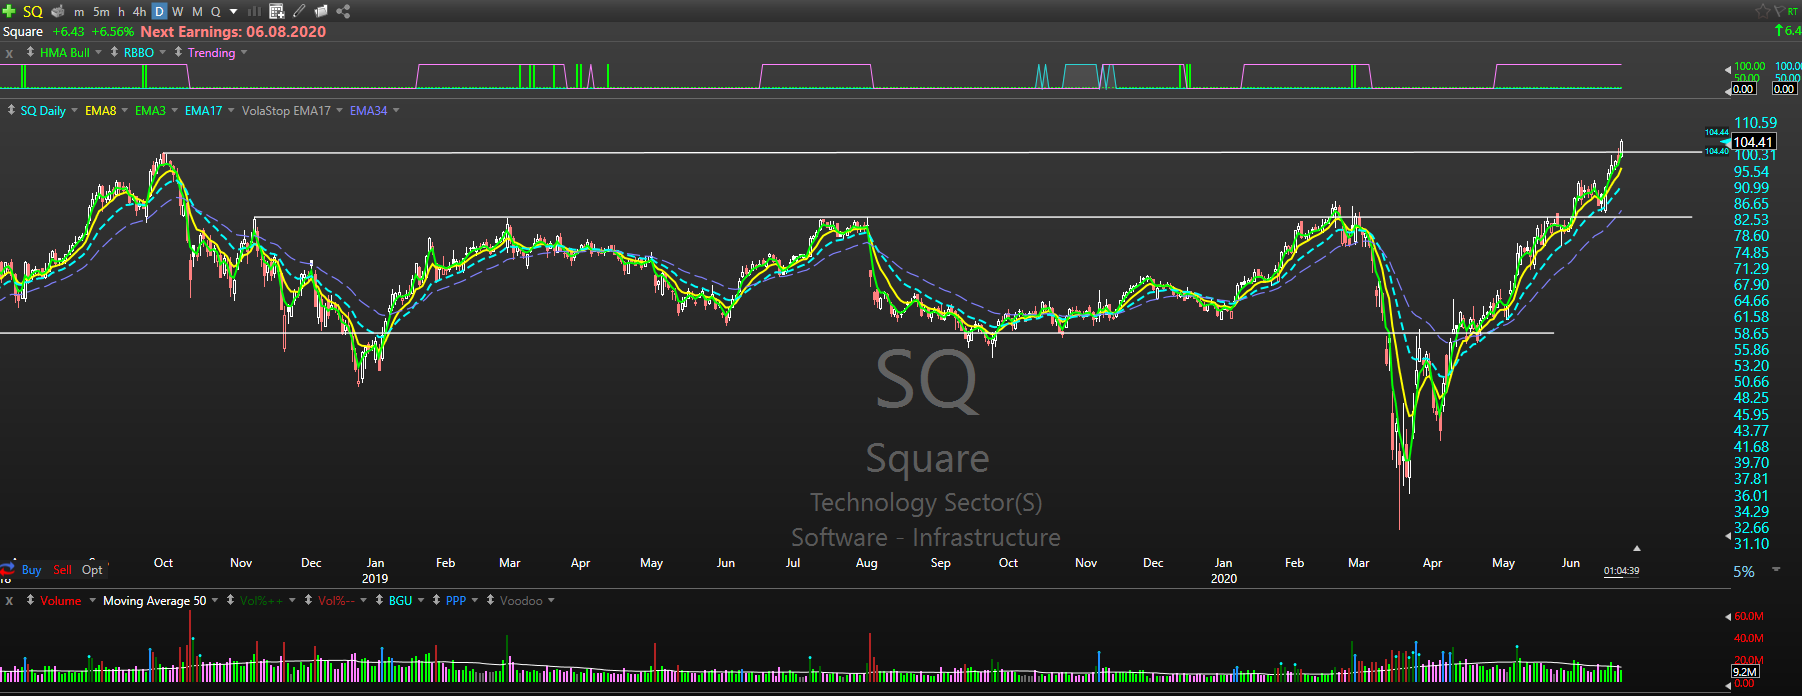Viewport: 1802px width, 696px height.
Task: Click the countdown timer 01:04:39
Action: (x=1621, y=571)
